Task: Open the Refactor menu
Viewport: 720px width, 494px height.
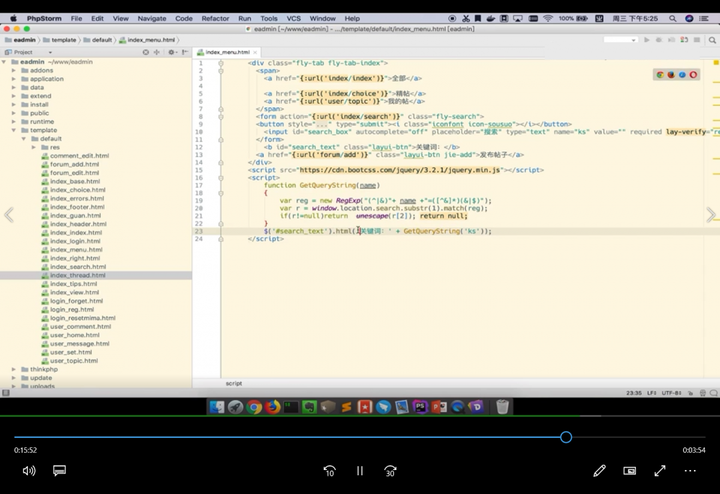Action: (x=215, y=18)
